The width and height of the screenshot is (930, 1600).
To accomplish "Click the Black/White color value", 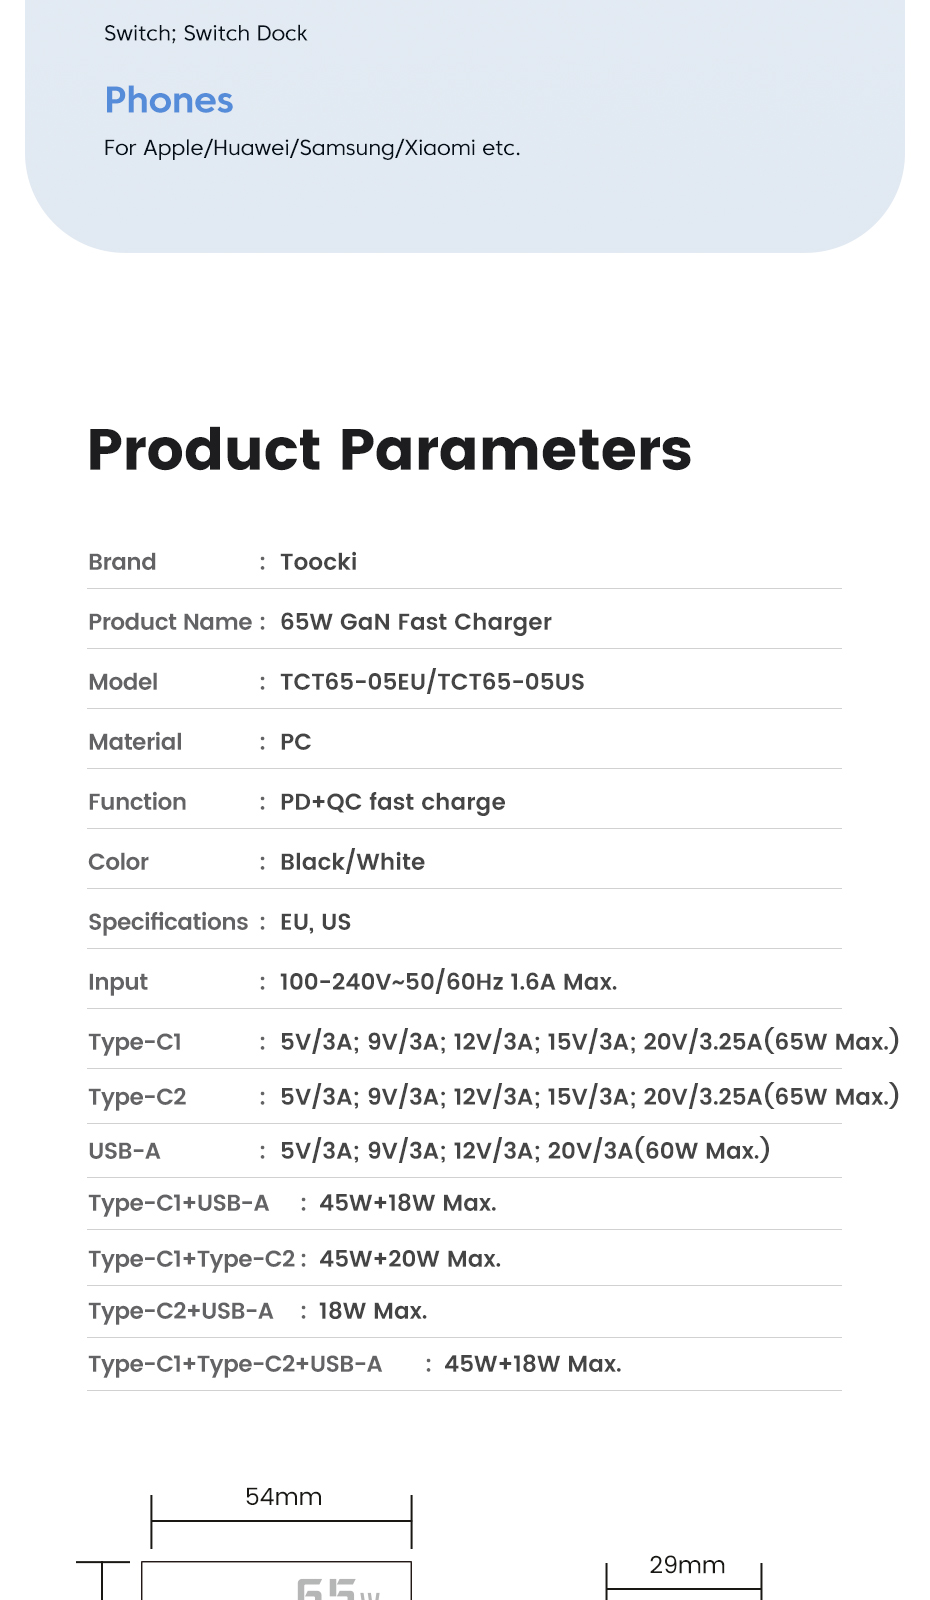I will click(352, 862).
